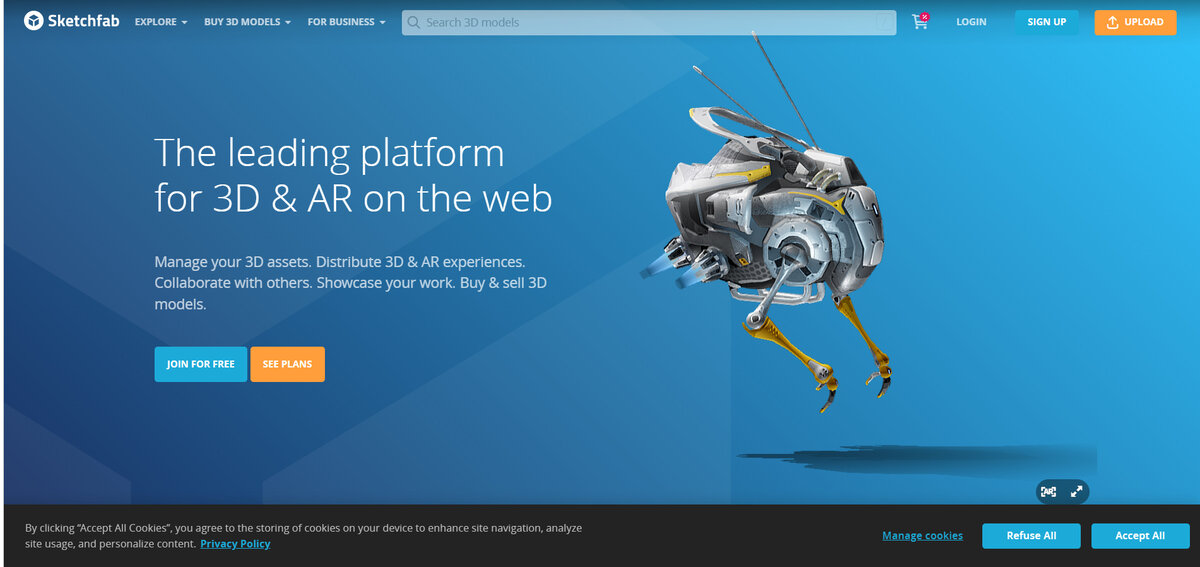Expand the 3D model to fullscreen

pos(1076,491)
